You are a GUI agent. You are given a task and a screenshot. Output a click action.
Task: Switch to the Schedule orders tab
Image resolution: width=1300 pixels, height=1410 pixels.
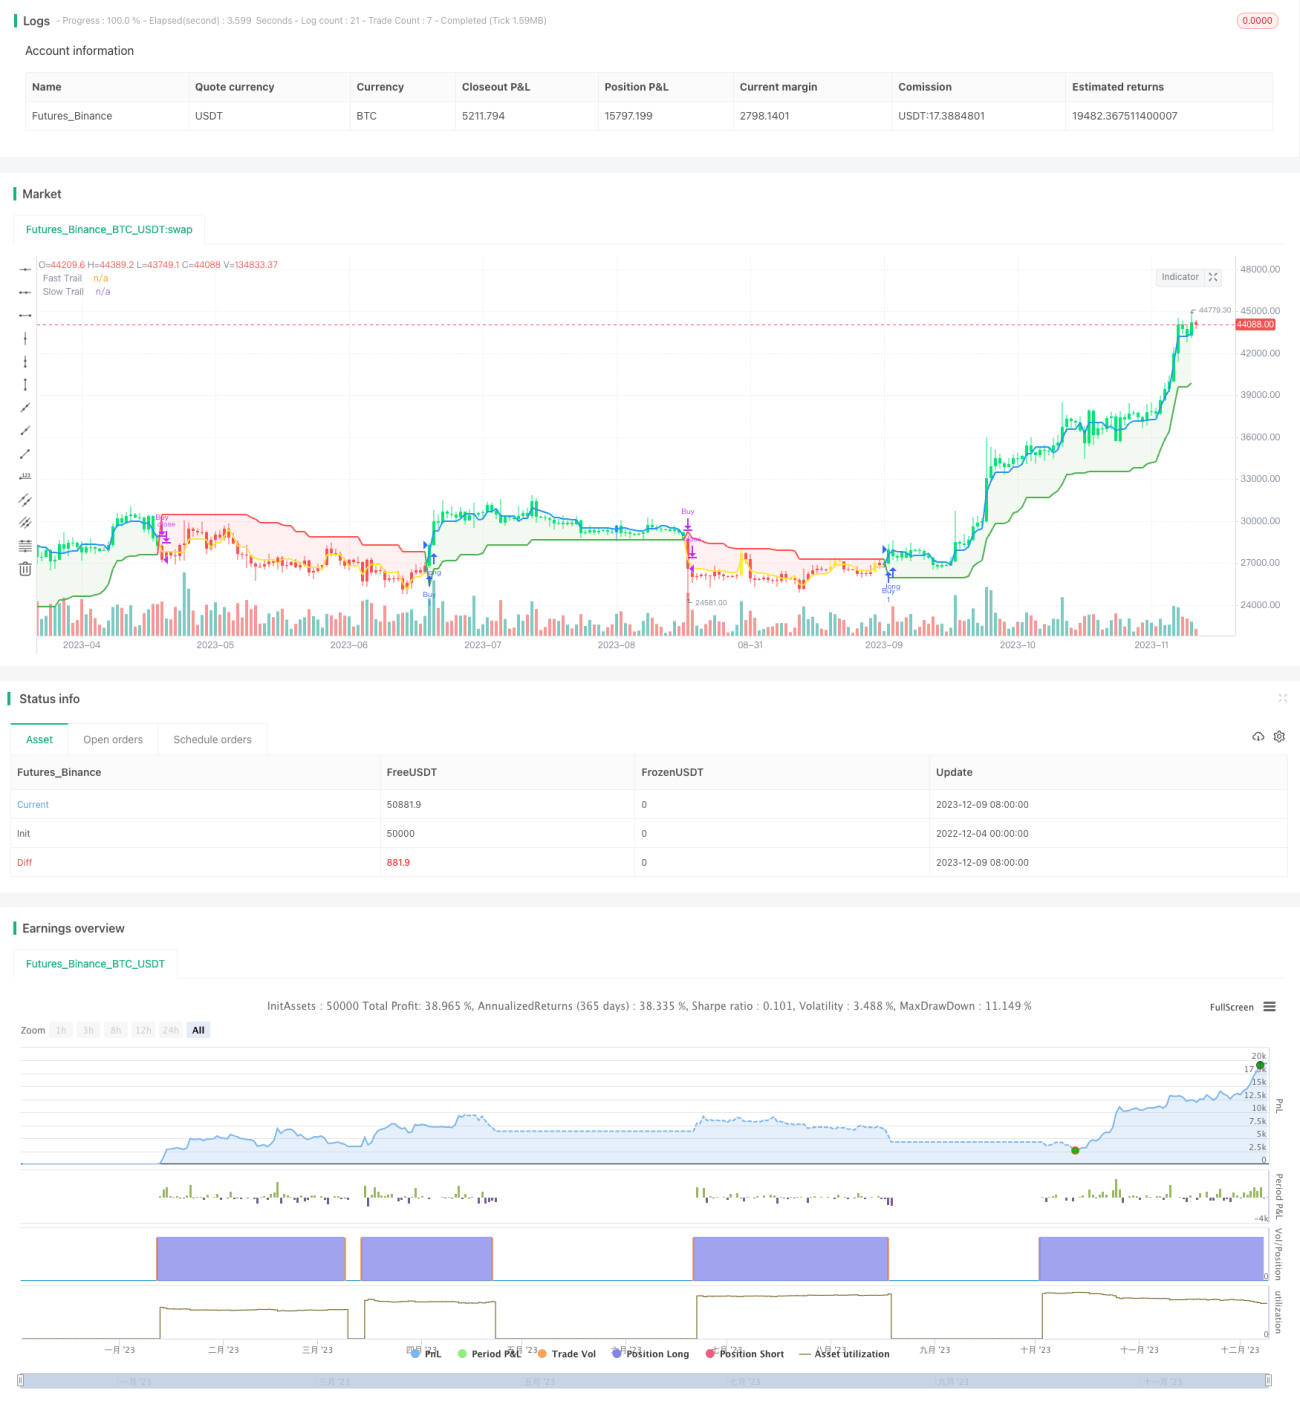click(212, 739)
